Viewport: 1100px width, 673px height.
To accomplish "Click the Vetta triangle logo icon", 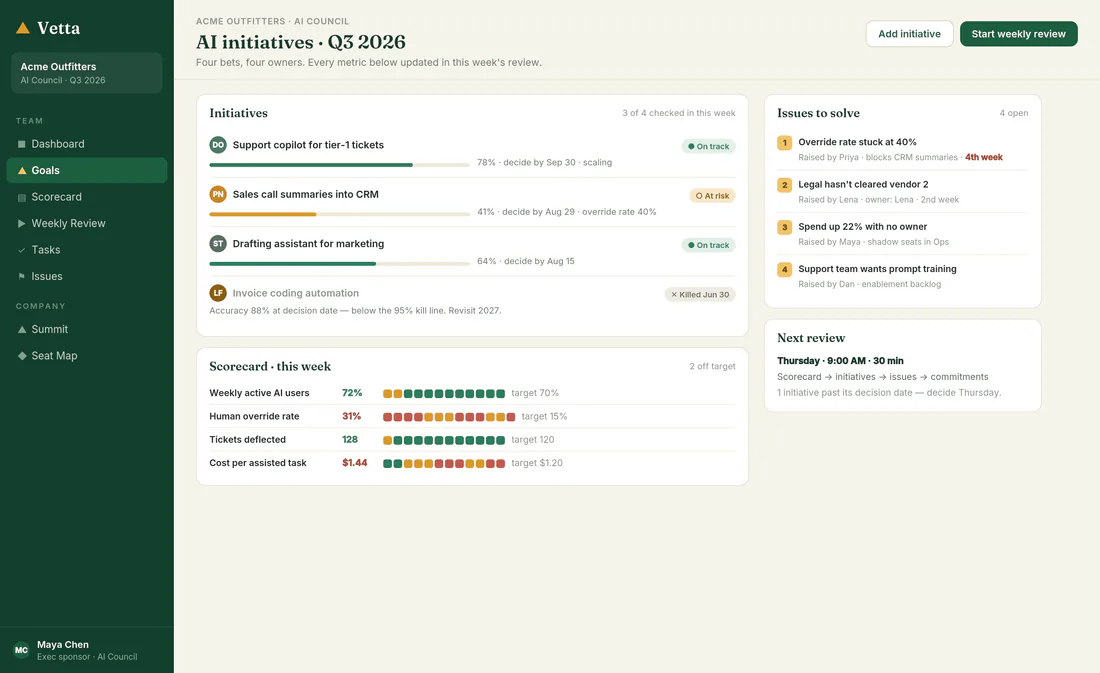I will tap(22, 28).
